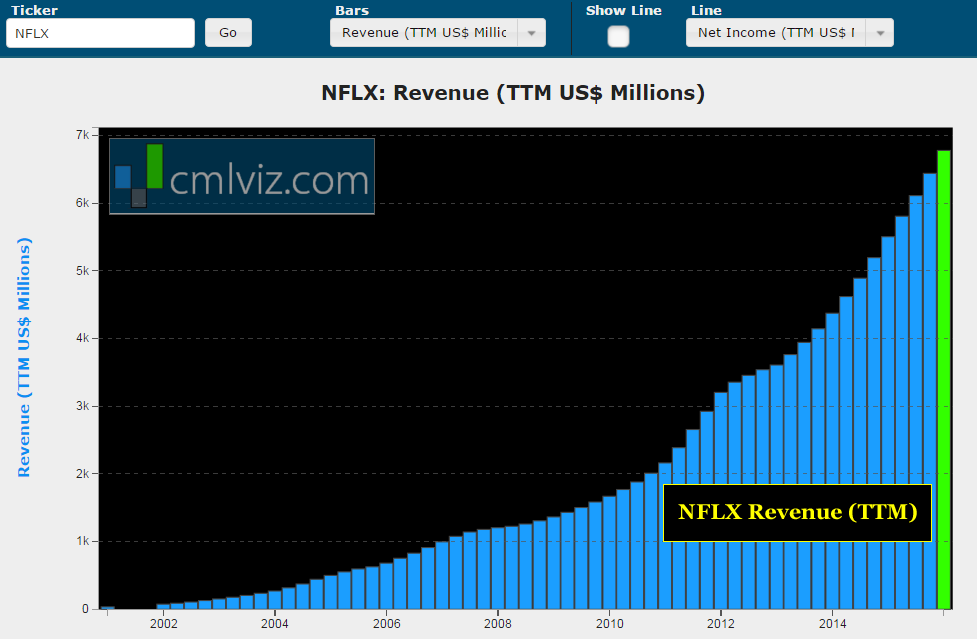The image size is (977, 639).
Task: Click the '2004' x-axis label
Action: point(275,624)
